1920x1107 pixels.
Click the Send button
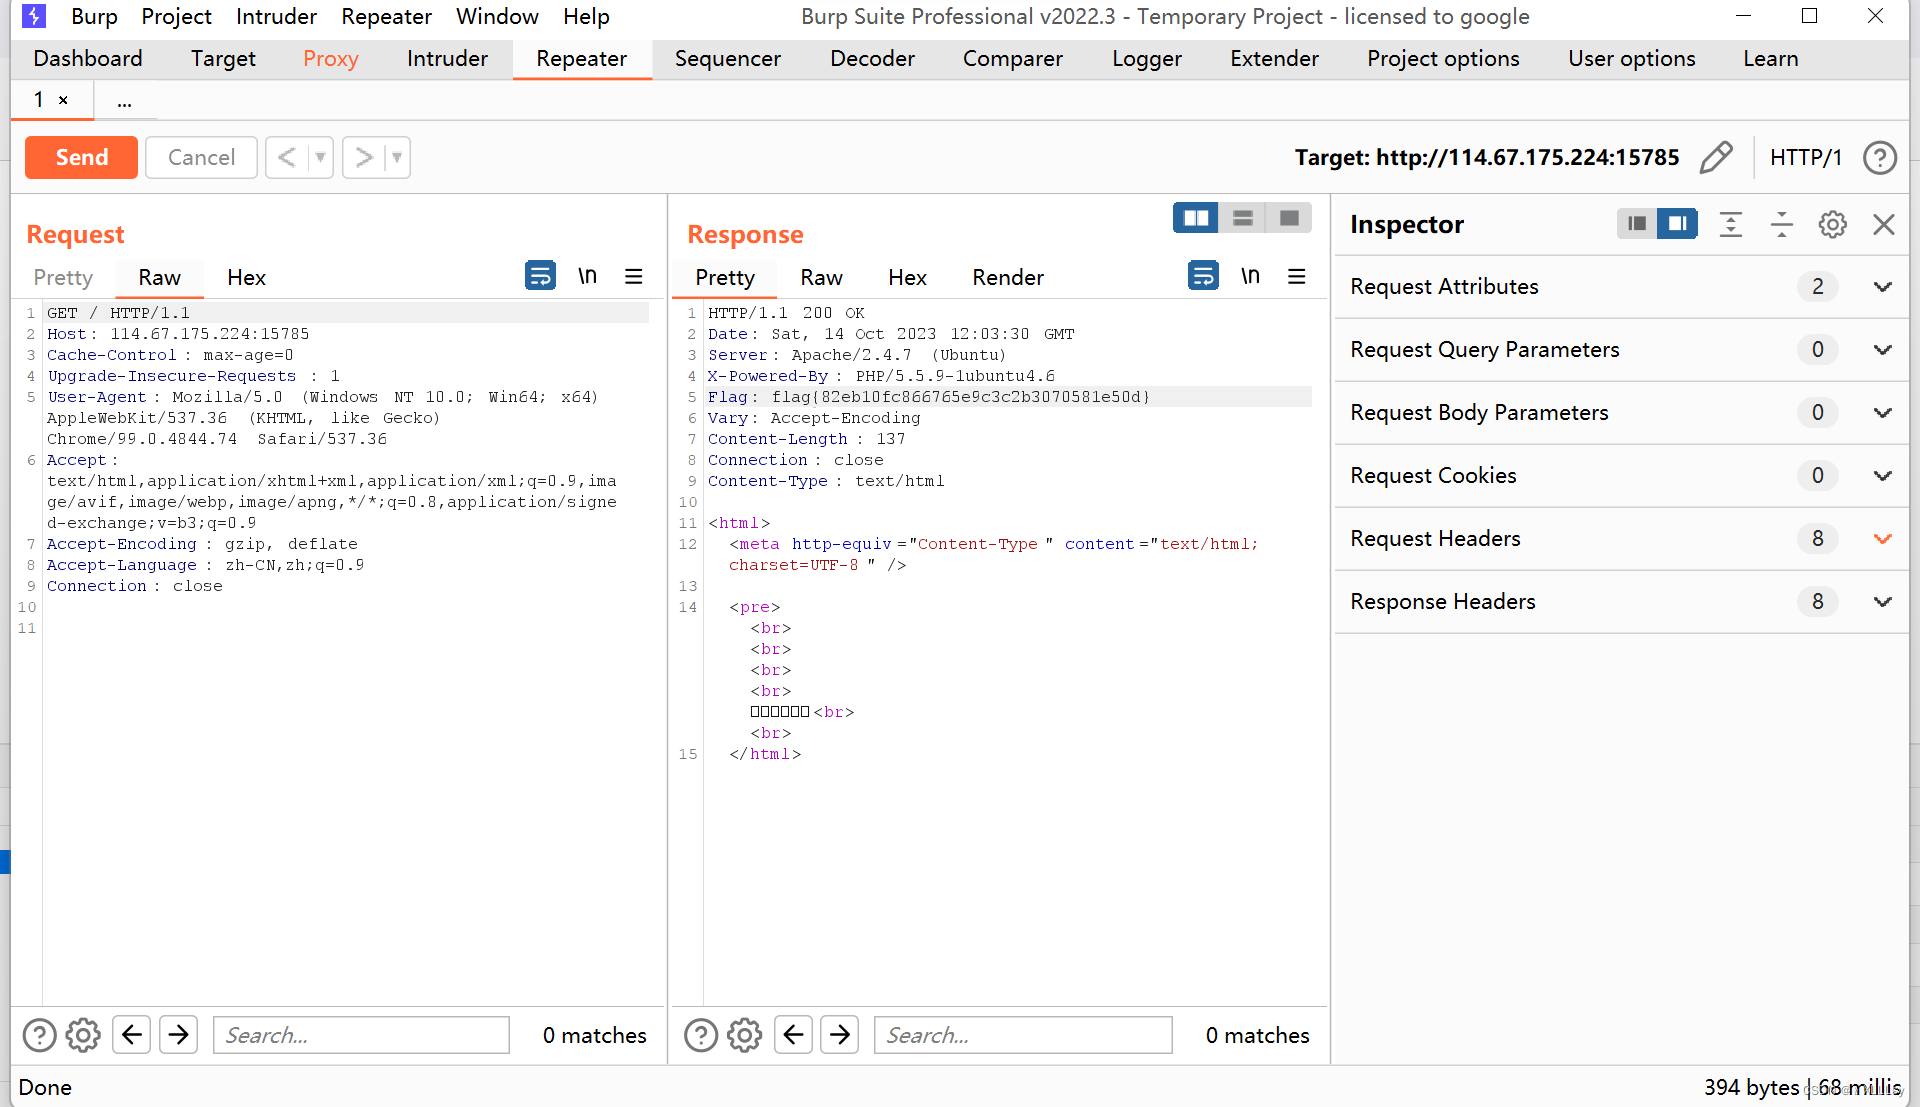click(81, 157)
